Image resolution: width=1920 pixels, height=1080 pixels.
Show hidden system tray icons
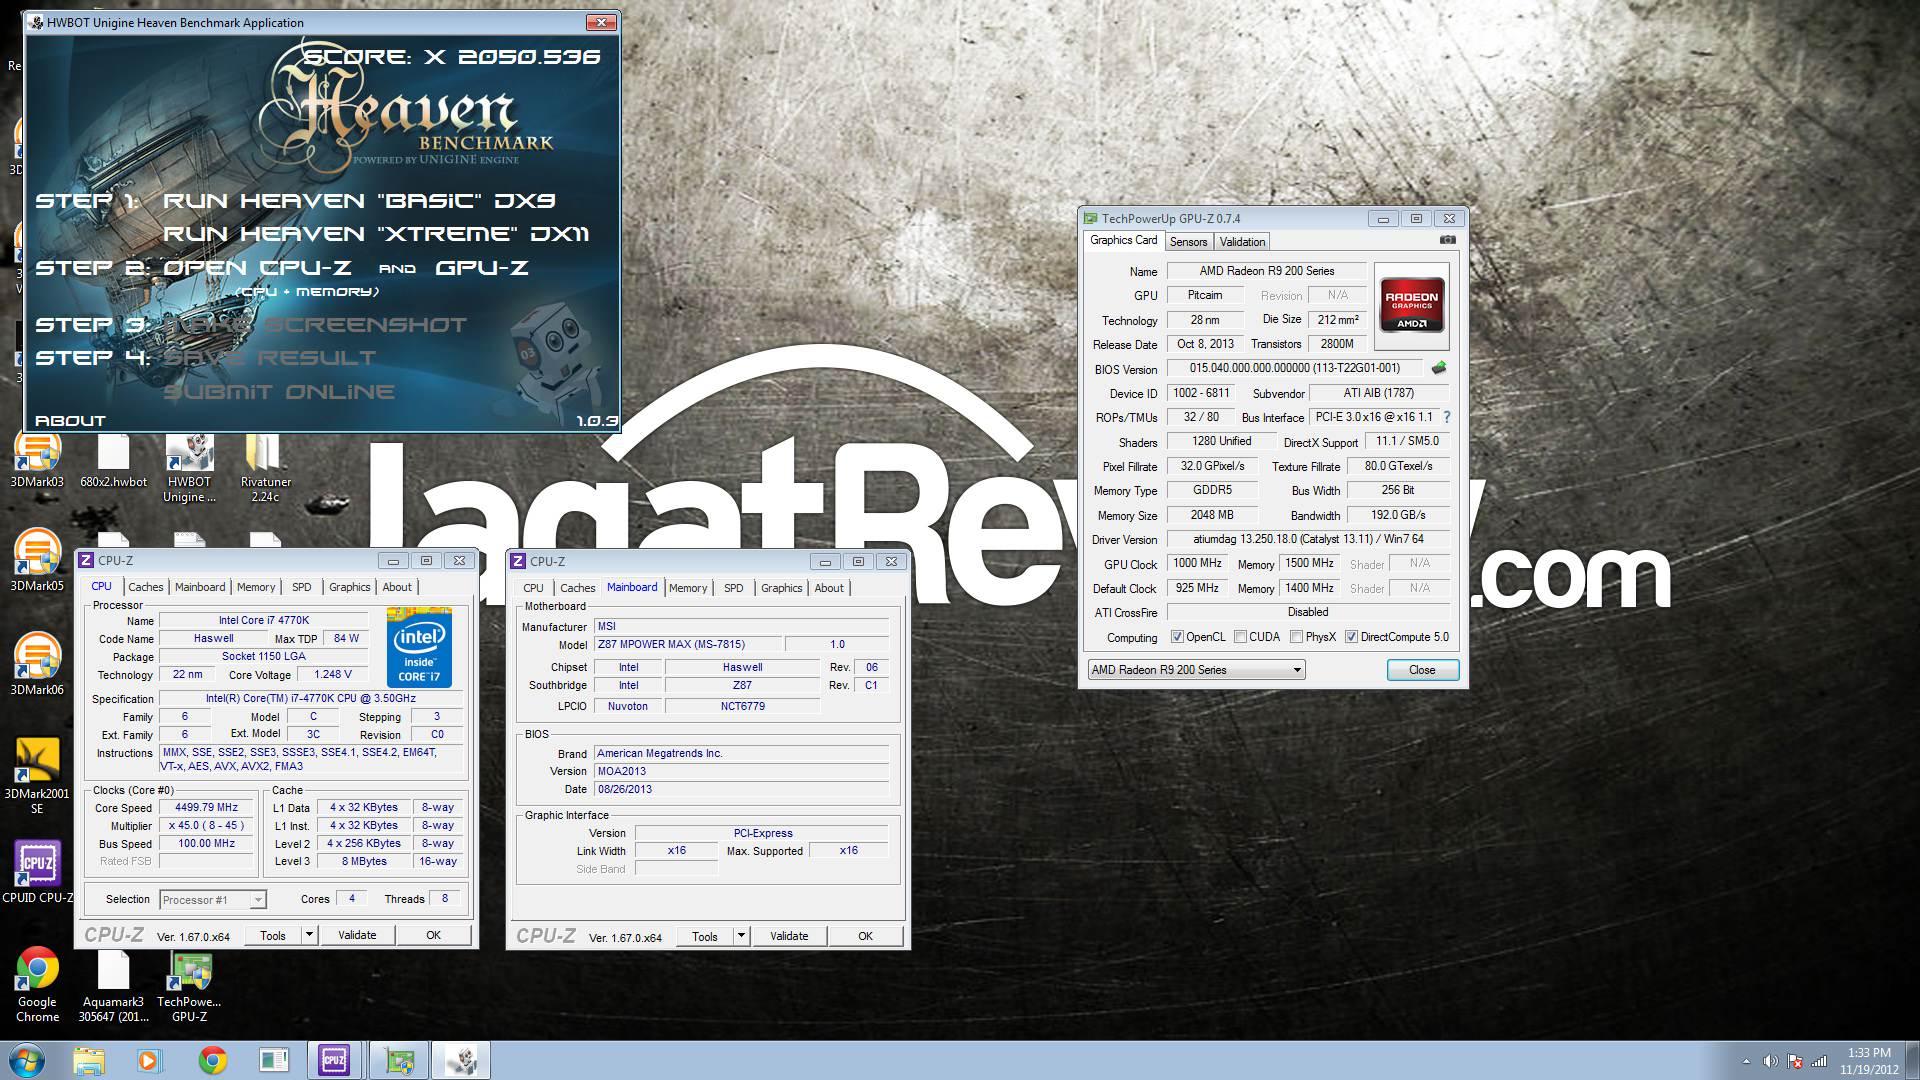point(1746,1061)
